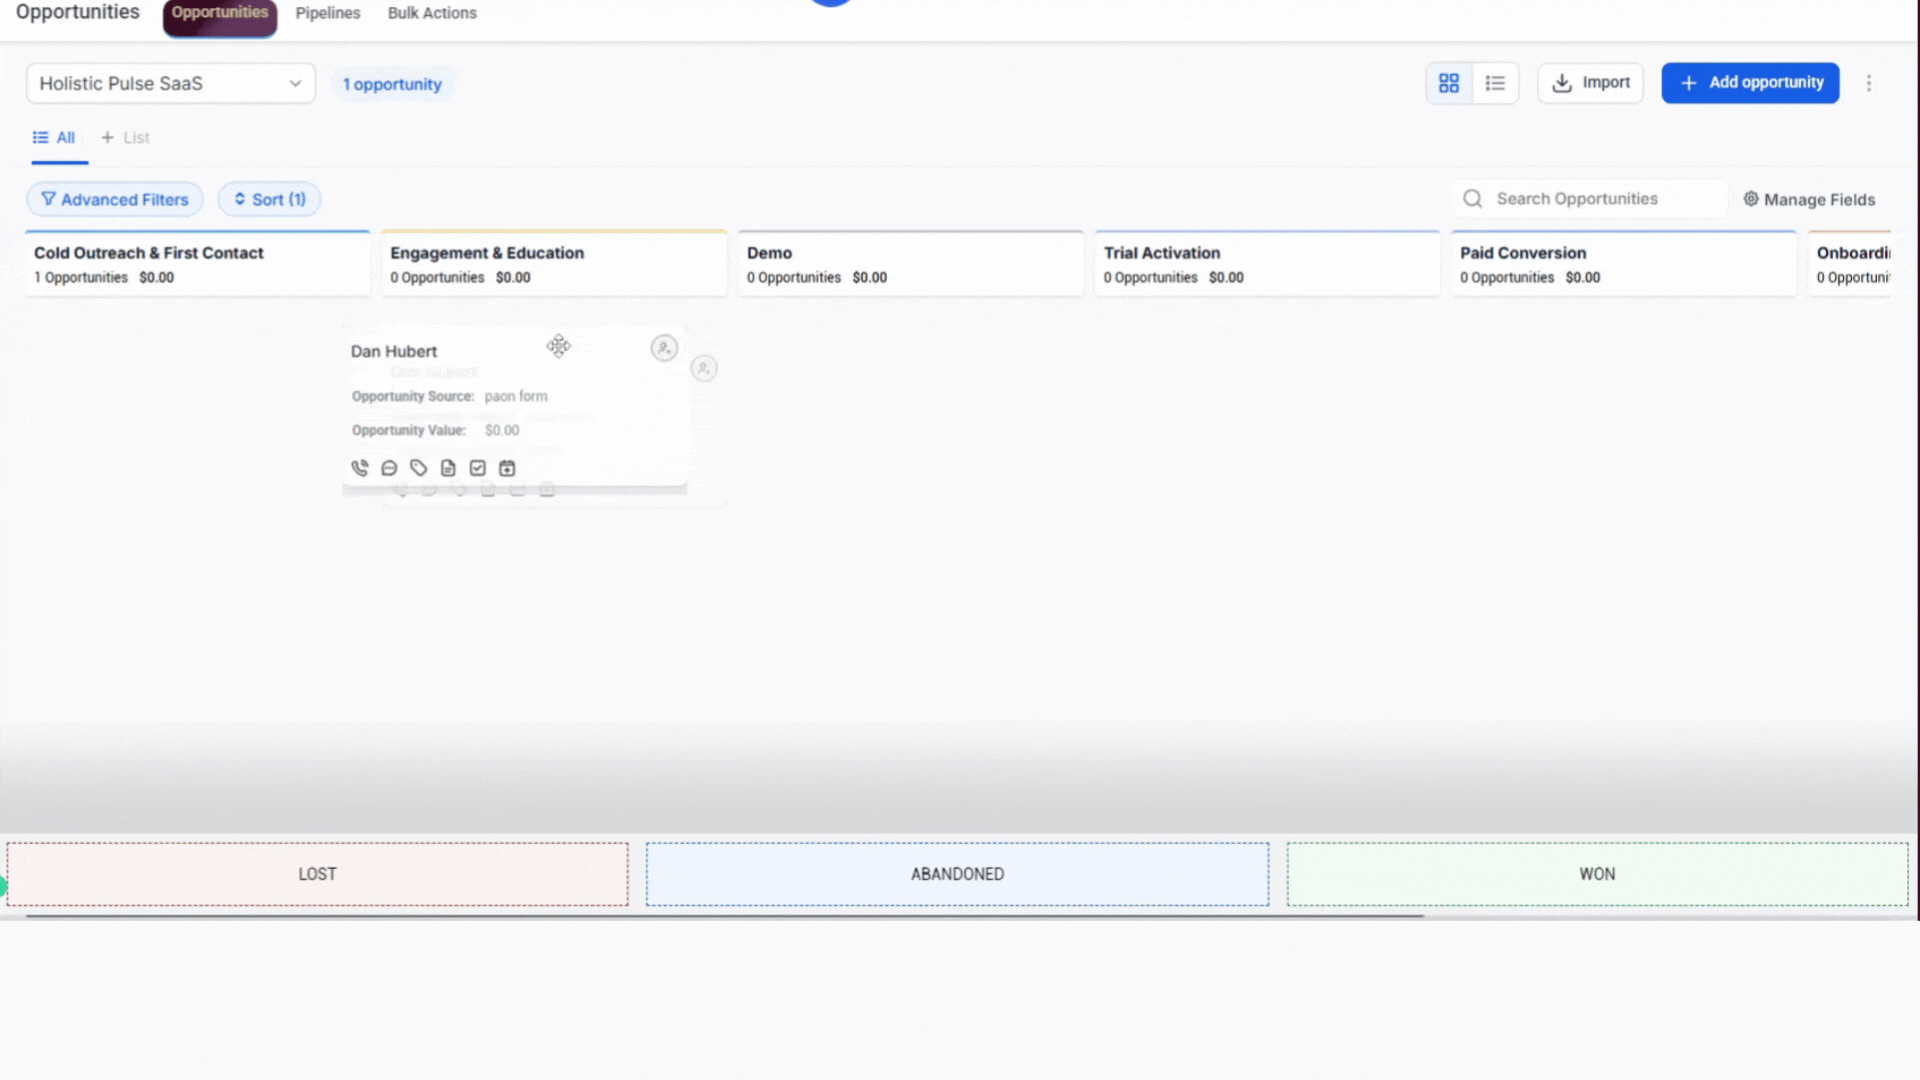This screenshot has width=1920, height=1080.
Task: Switch to board grid view
Action: tap(1449, 83)
